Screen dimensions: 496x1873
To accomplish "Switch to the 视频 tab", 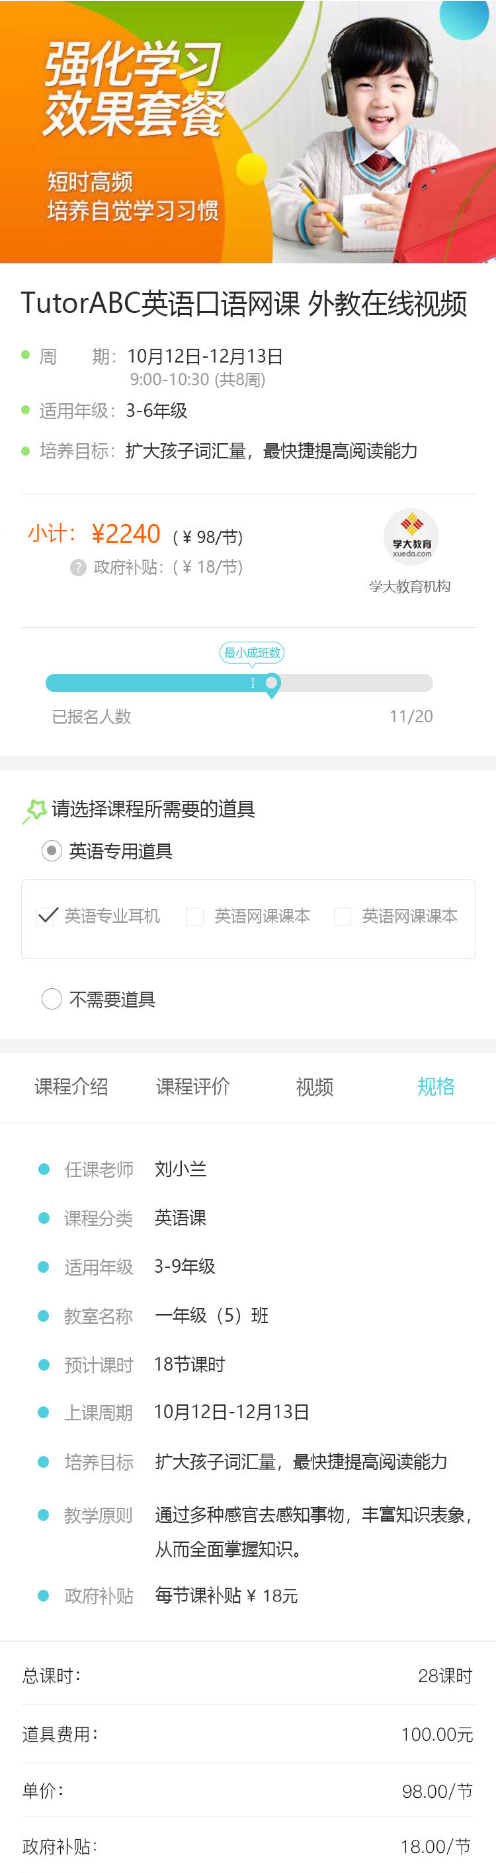I will pyautogui.click(x=315, y=1087).
